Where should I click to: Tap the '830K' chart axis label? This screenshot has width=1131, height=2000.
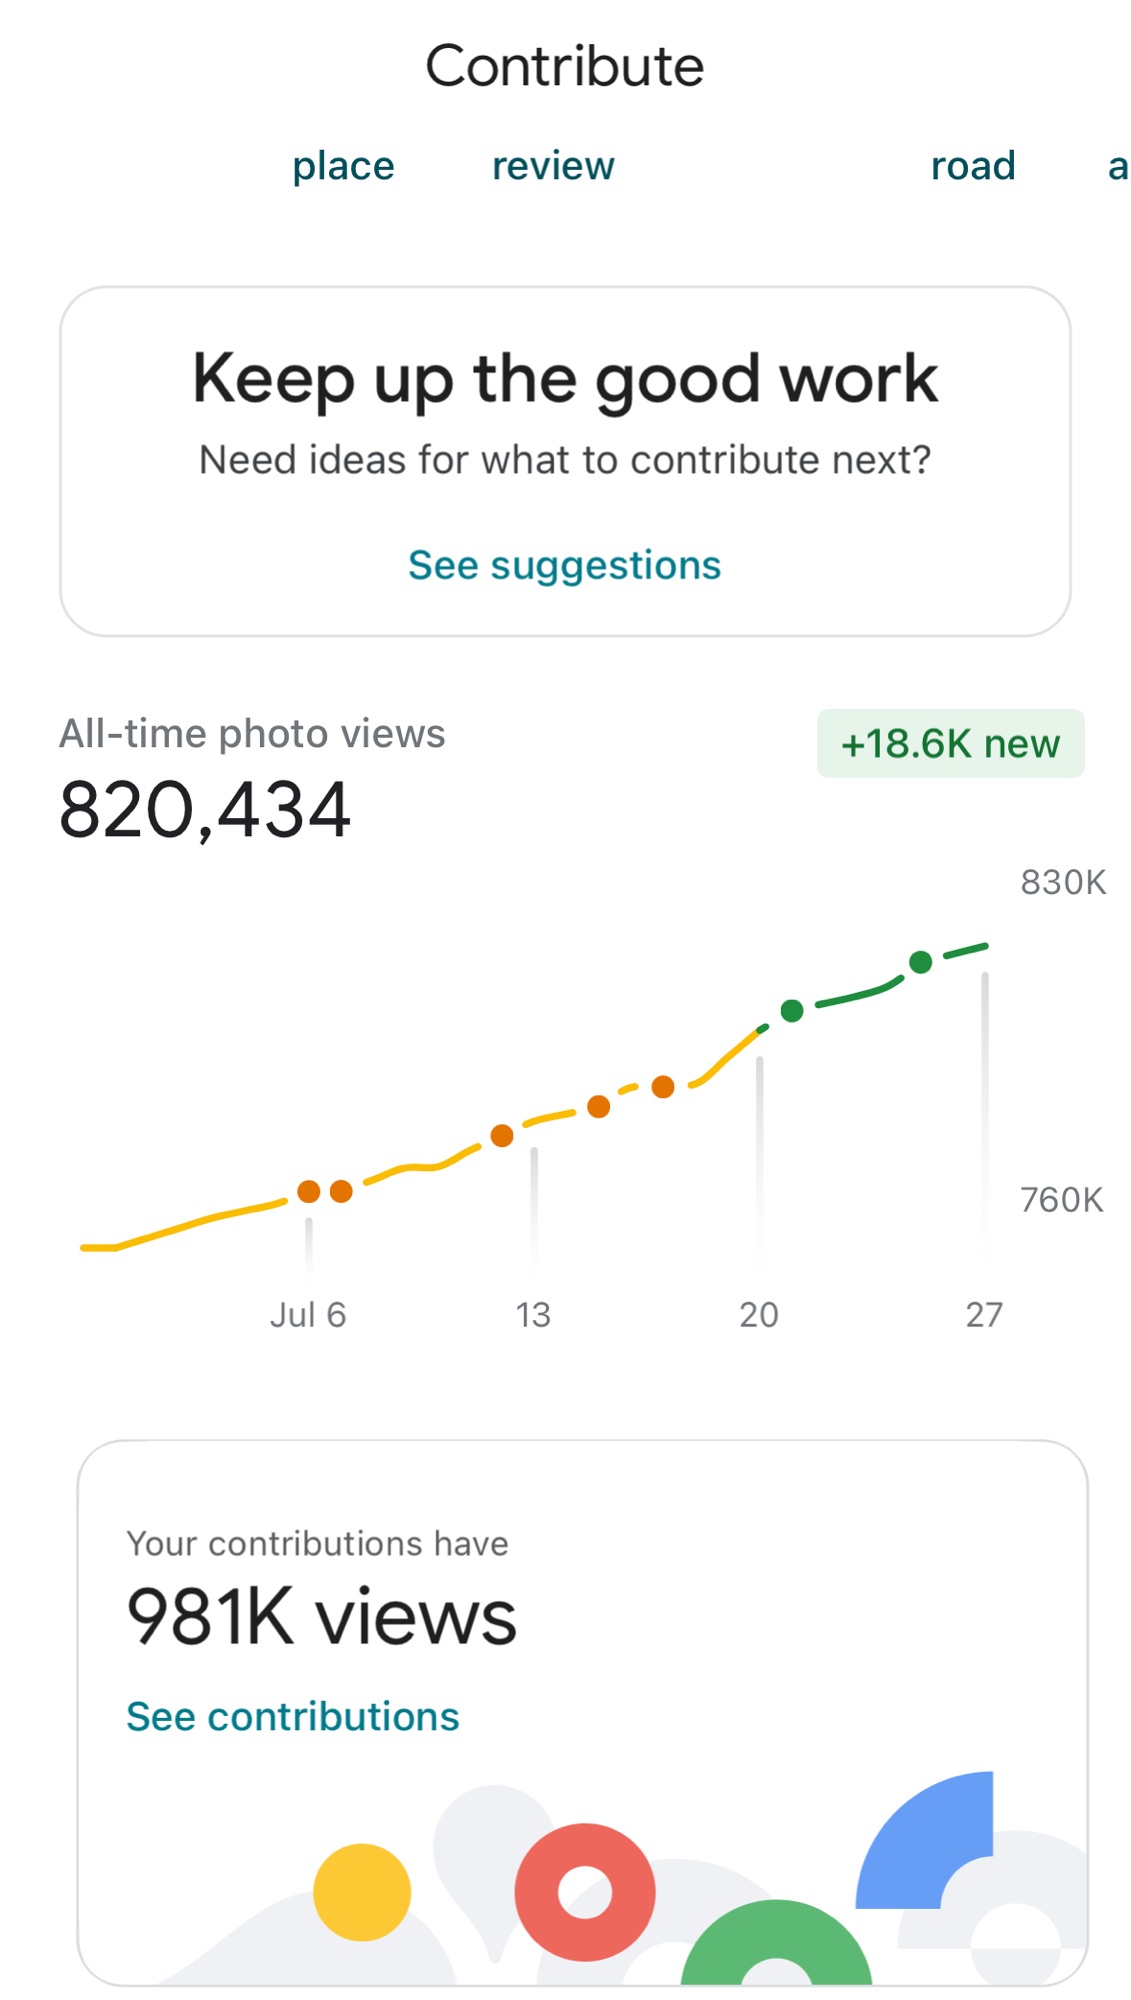pos(1063,882)
